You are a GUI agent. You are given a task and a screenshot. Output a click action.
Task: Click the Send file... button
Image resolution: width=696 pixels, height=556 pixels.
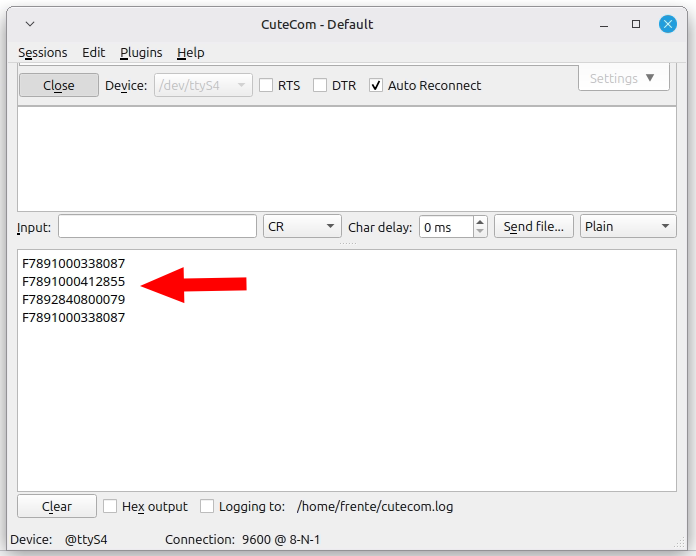(534, 226)
